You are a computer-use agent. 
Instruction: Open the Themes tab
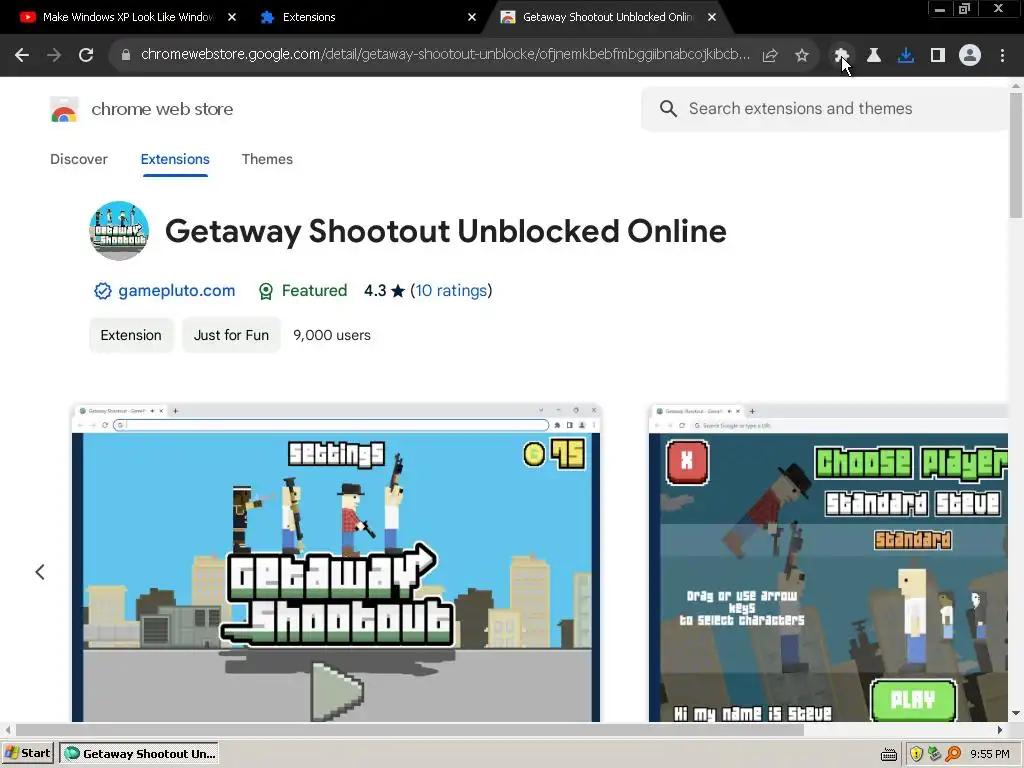point(267,159)
